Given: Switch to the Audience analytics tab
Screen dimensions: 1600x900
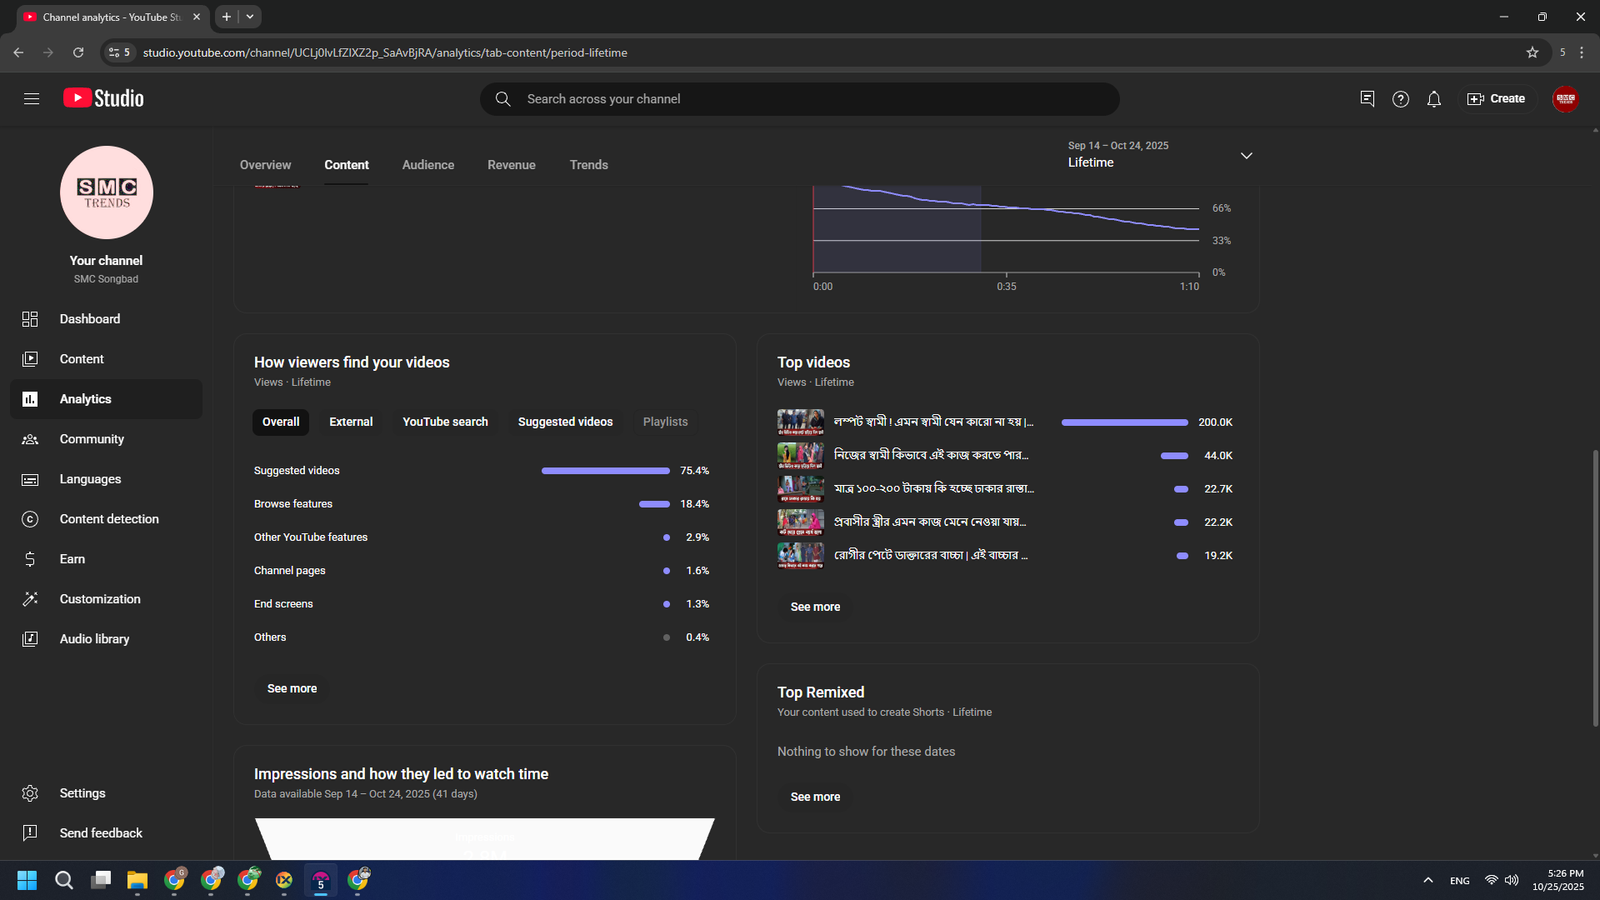Looking at the screenshot, I should click(x=428, y=165).
